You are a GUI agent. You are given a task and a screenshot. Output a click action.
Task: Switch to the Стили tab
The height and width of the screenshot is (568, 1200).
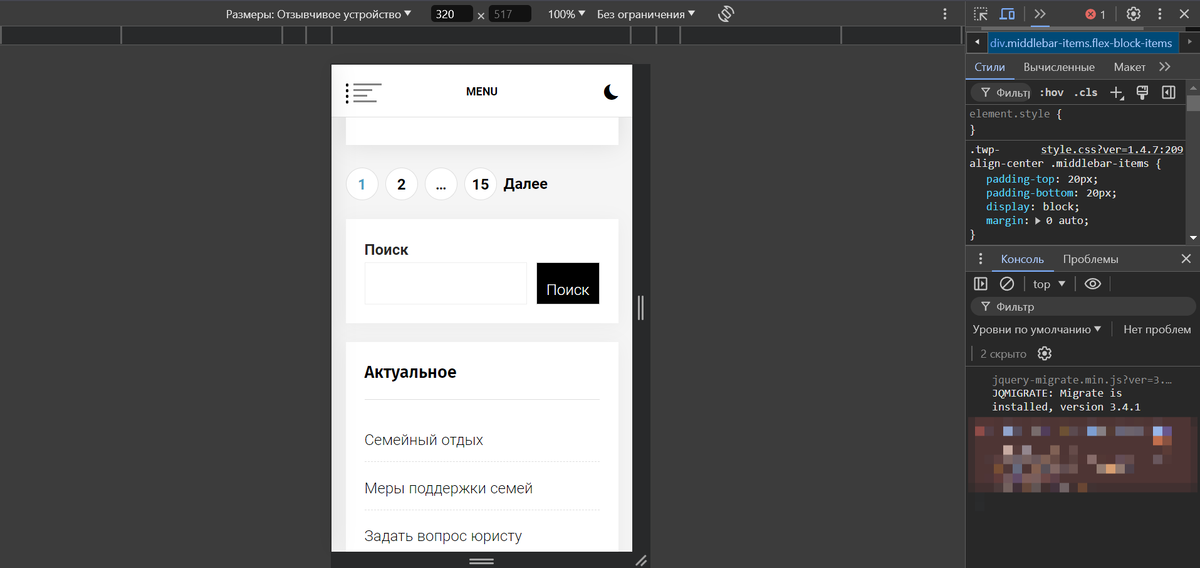pos(989,67)
